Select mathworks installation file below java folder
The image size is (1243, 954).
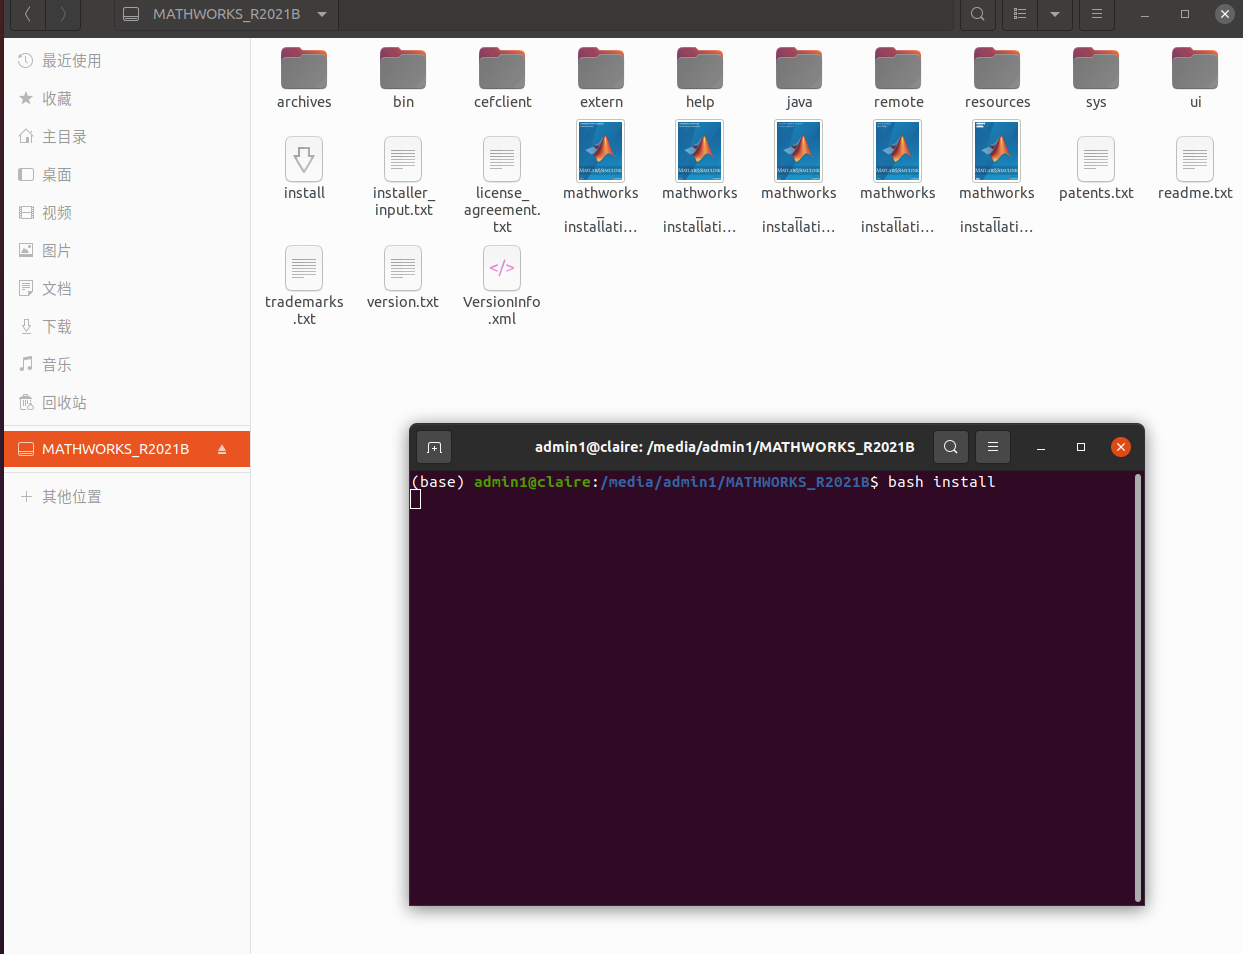pos(799,177)
